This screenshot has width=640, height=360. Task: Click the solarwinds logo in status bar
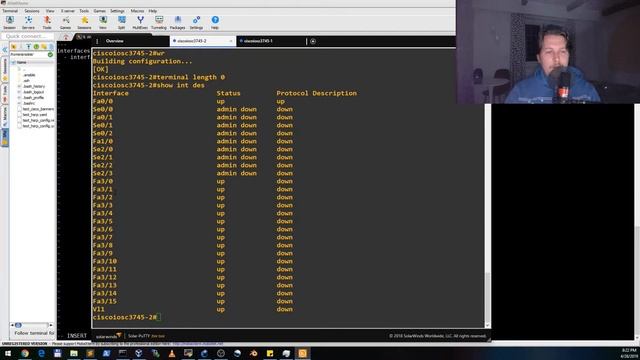[108, 336]
